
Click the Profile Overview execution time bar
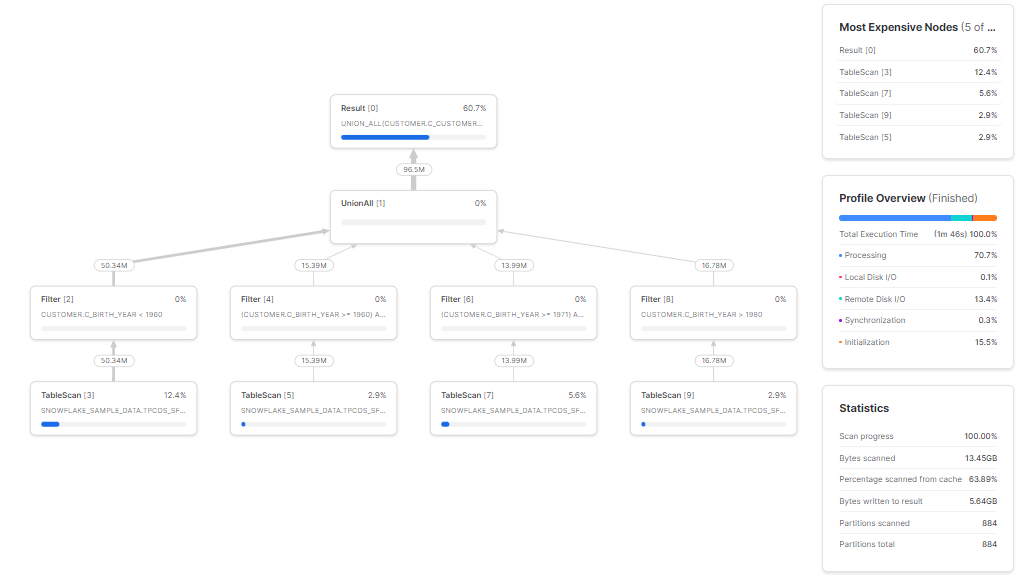pos(917,217)
